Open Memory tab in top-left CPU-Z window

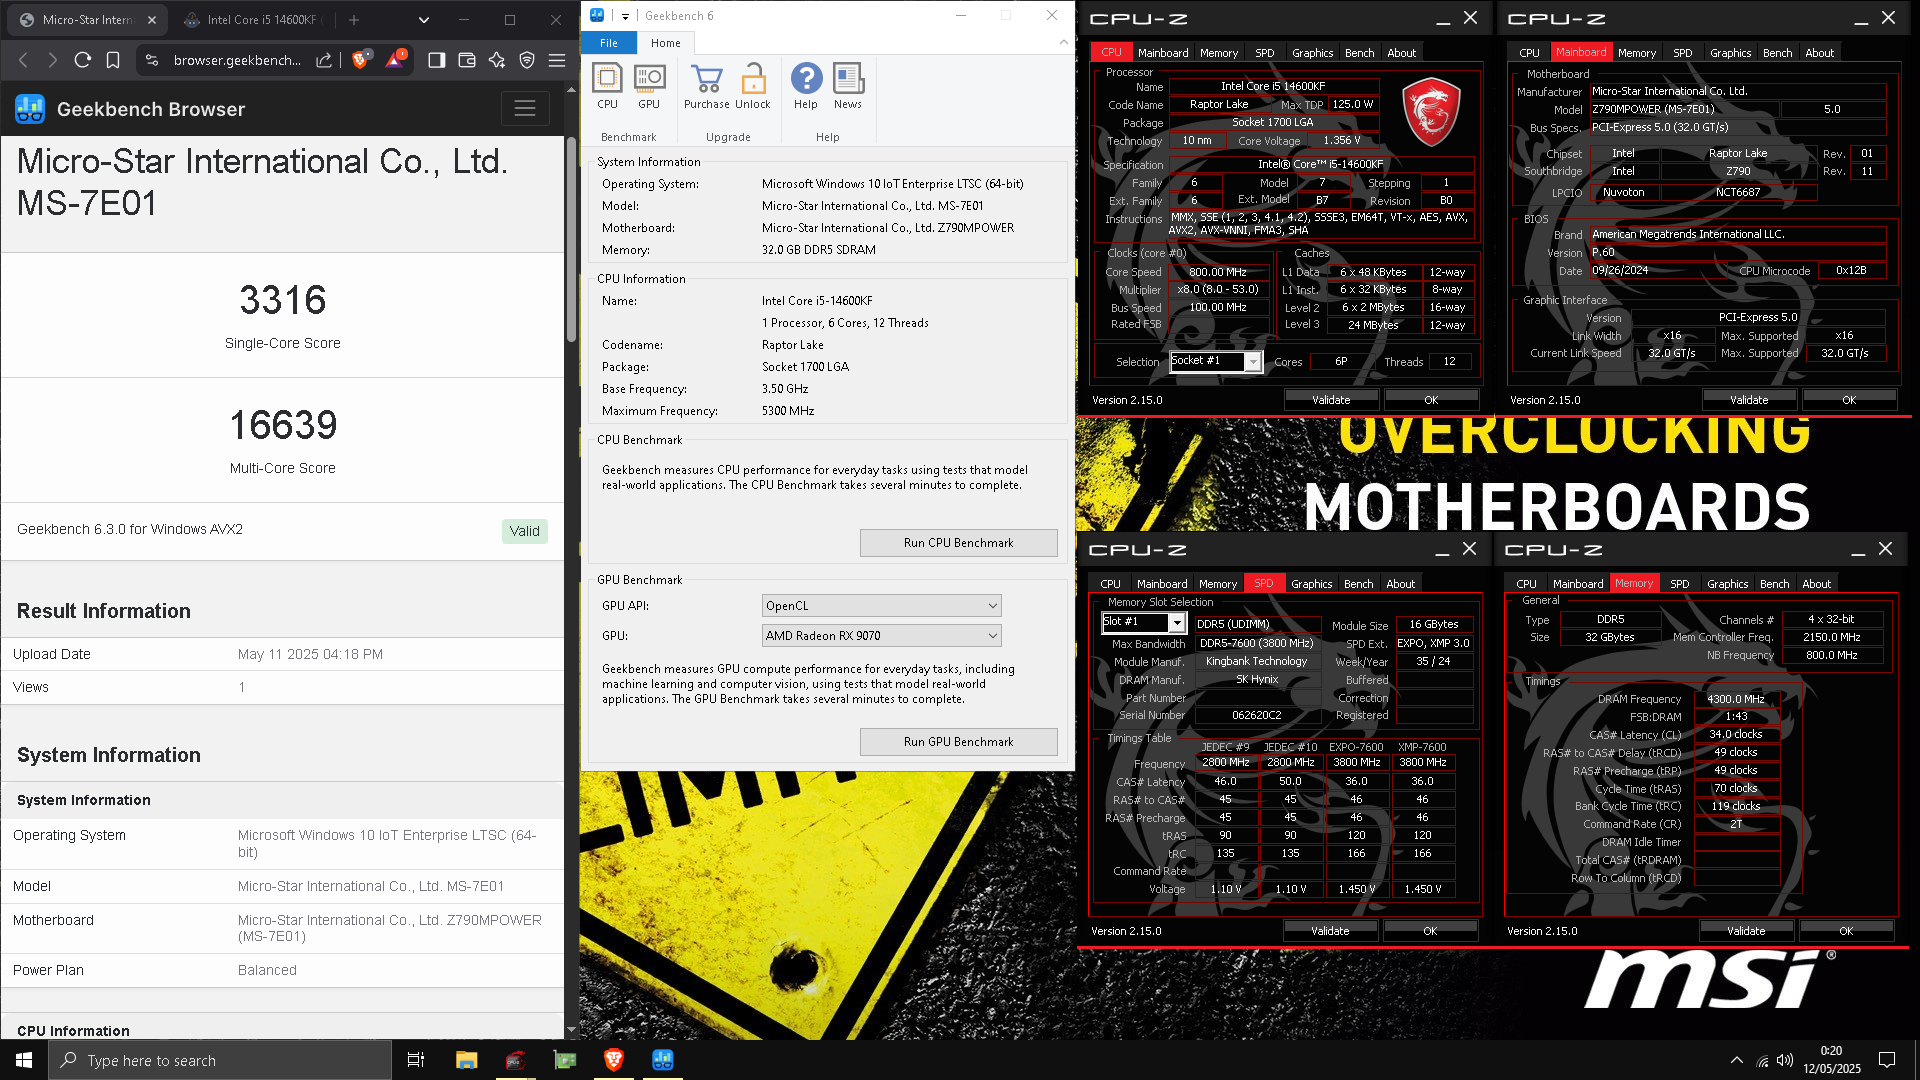click(1218, 53)
